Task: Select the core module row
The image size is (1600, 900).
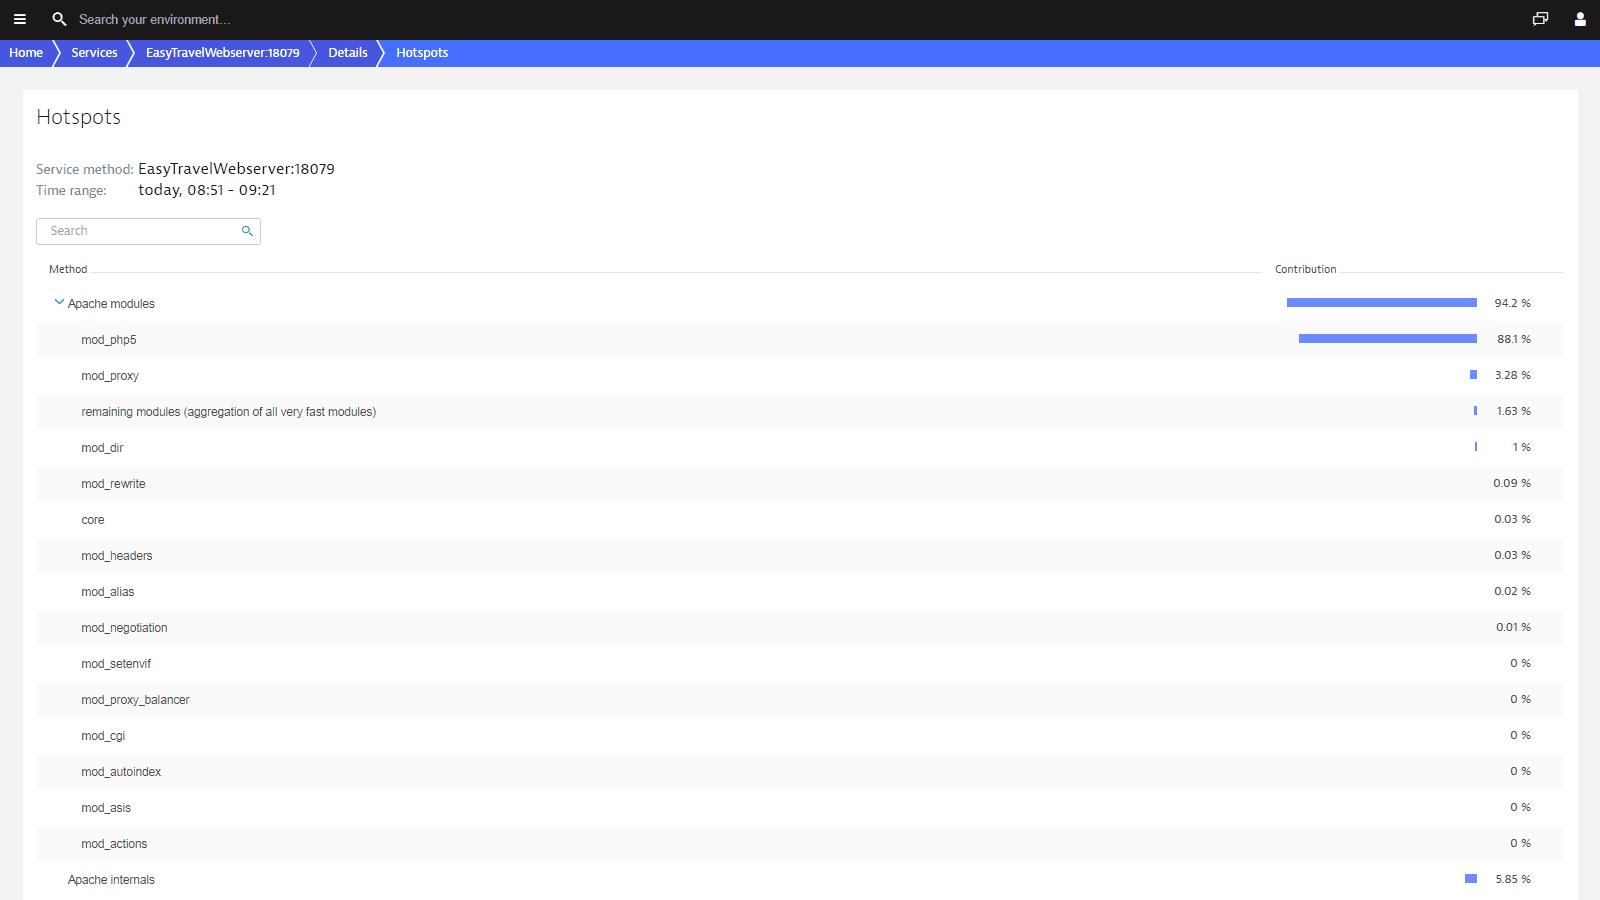Action: point(800,519)
